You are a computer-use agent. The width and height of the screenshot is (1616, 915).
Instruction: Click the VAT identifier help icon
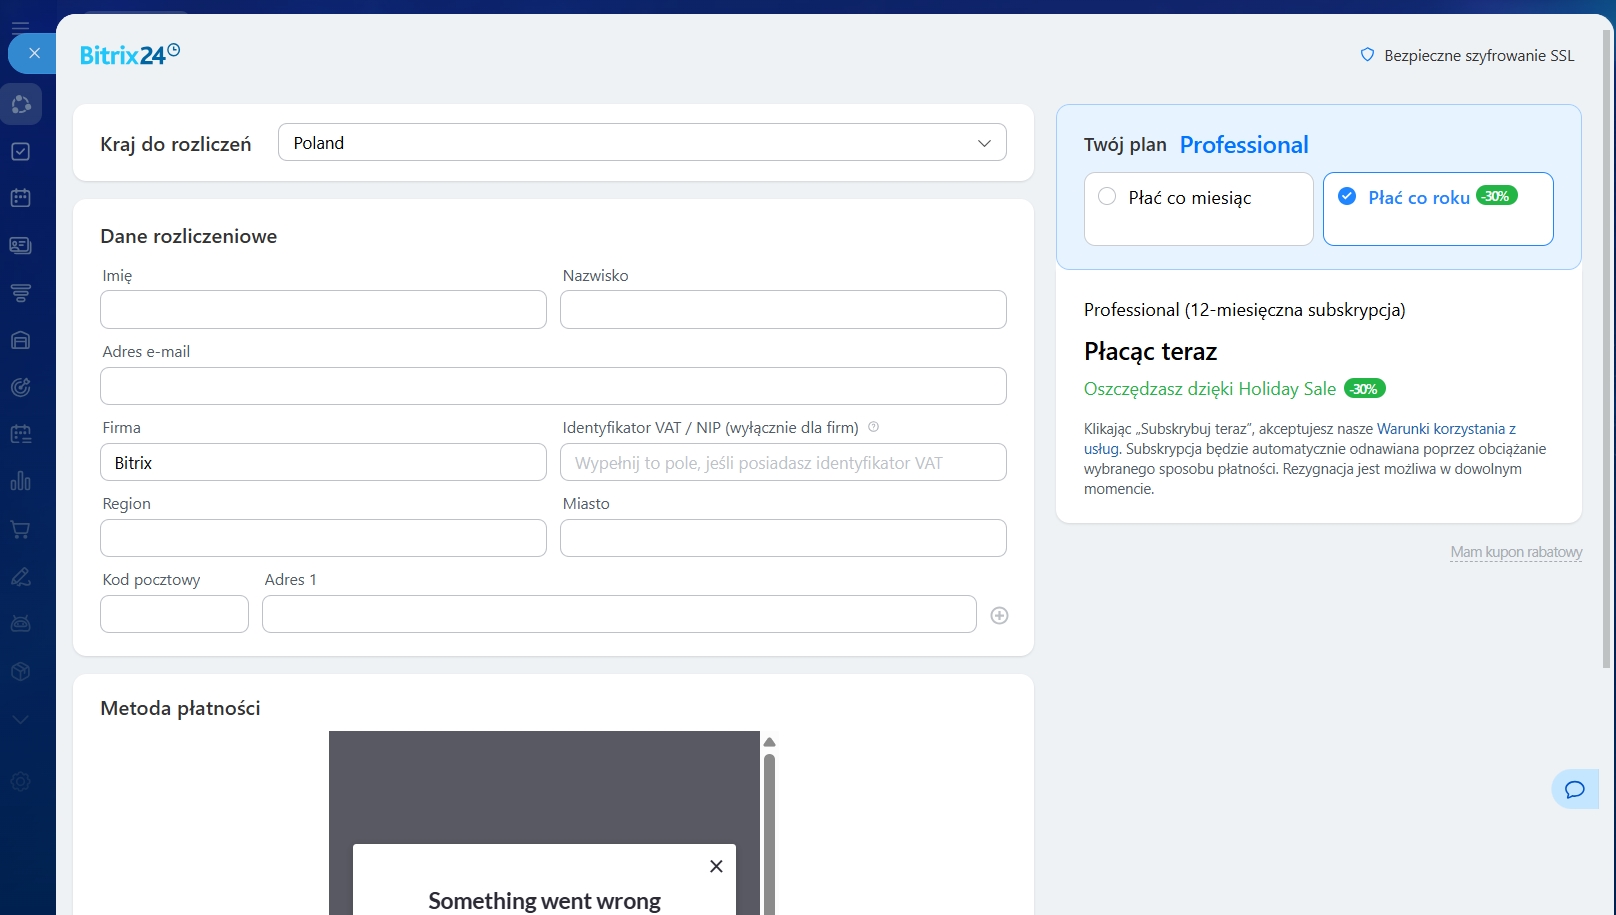873,427
